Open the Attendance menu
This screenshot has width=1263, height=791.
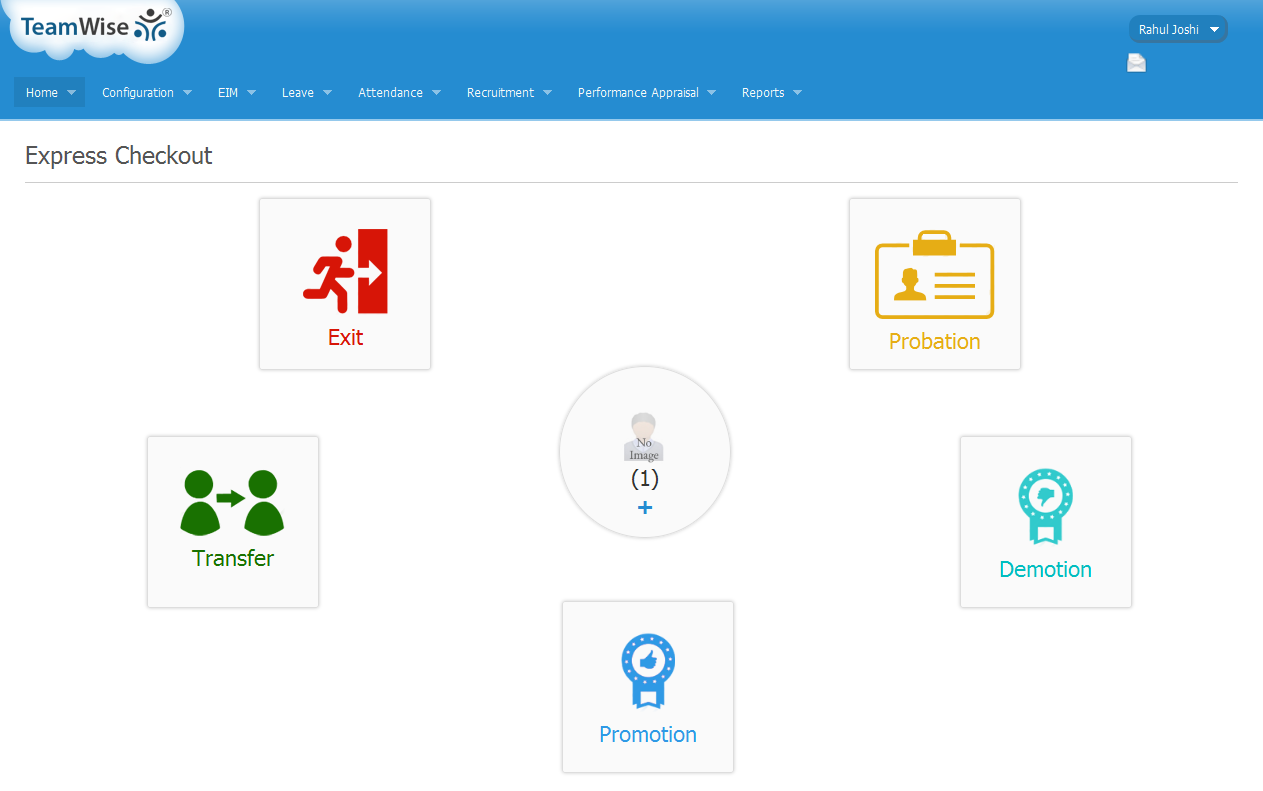tap(400, 93)
